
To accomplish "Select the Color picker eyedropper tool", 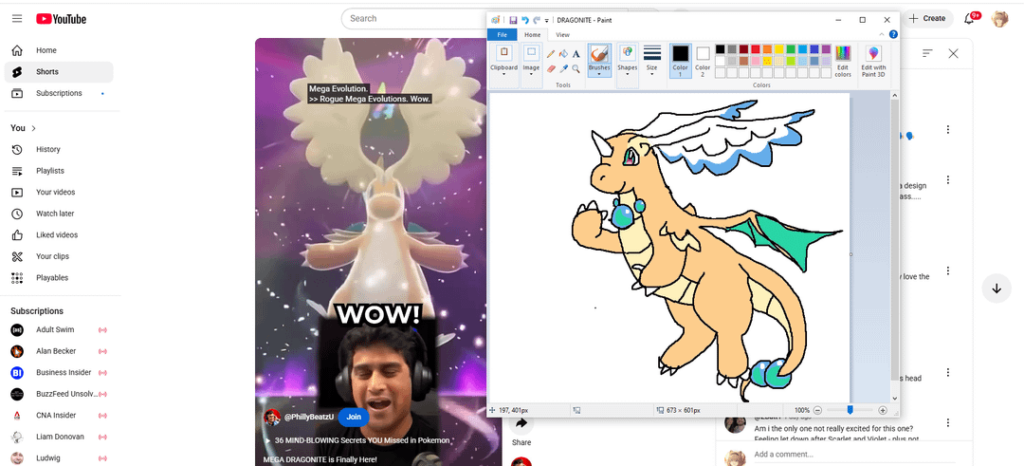I will 563,68.
